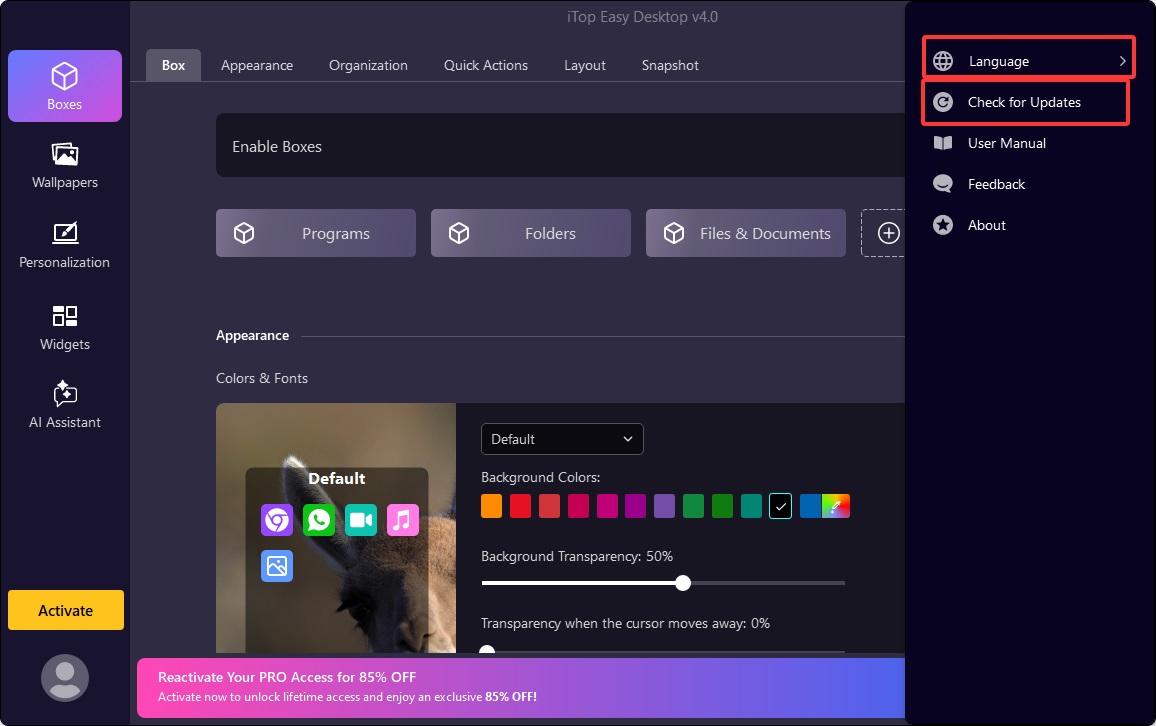Image resolution: width=1156 pixels, height=726 pixels.
Task: Switch to the Appearance tab
Action: tap(257, 65)
